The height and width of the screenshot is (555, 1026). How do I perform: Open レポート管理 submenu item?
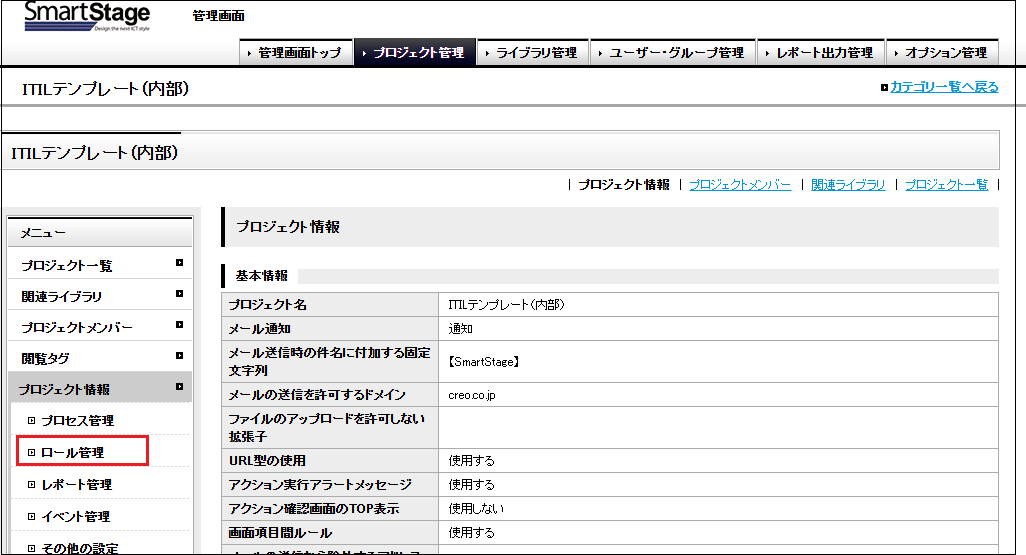point(77,484)
